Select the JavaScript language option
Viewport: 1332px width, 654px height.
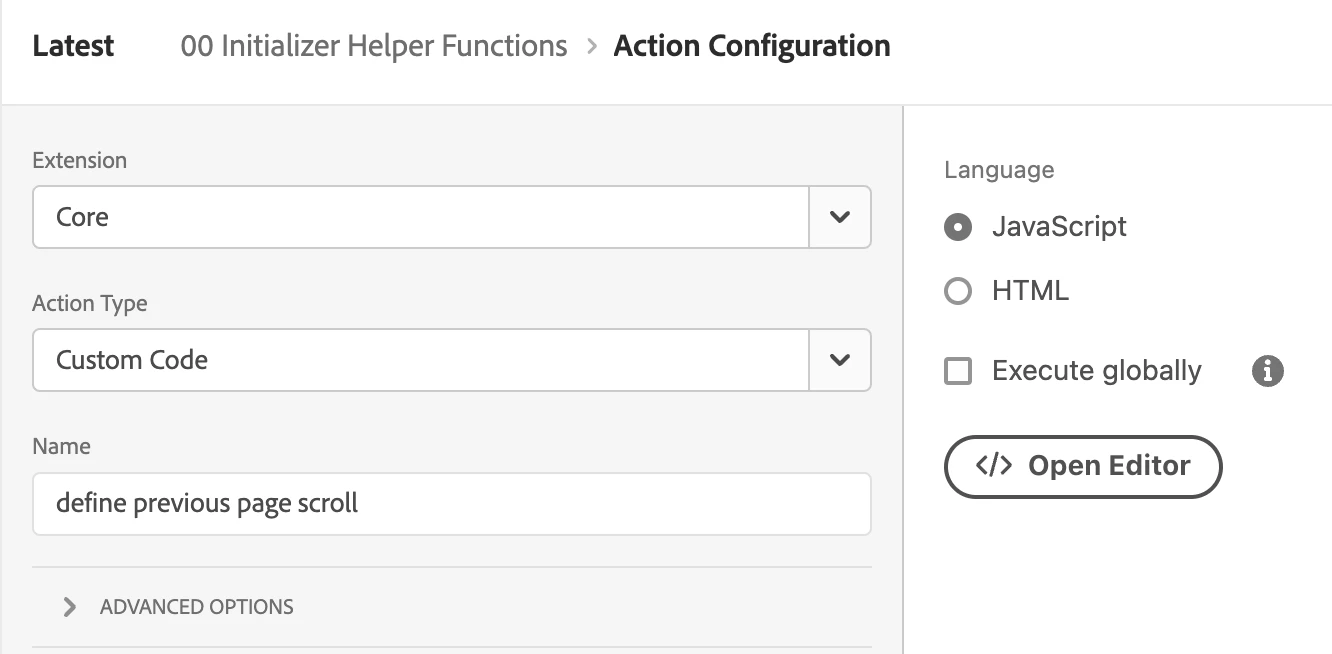(958, 227)
